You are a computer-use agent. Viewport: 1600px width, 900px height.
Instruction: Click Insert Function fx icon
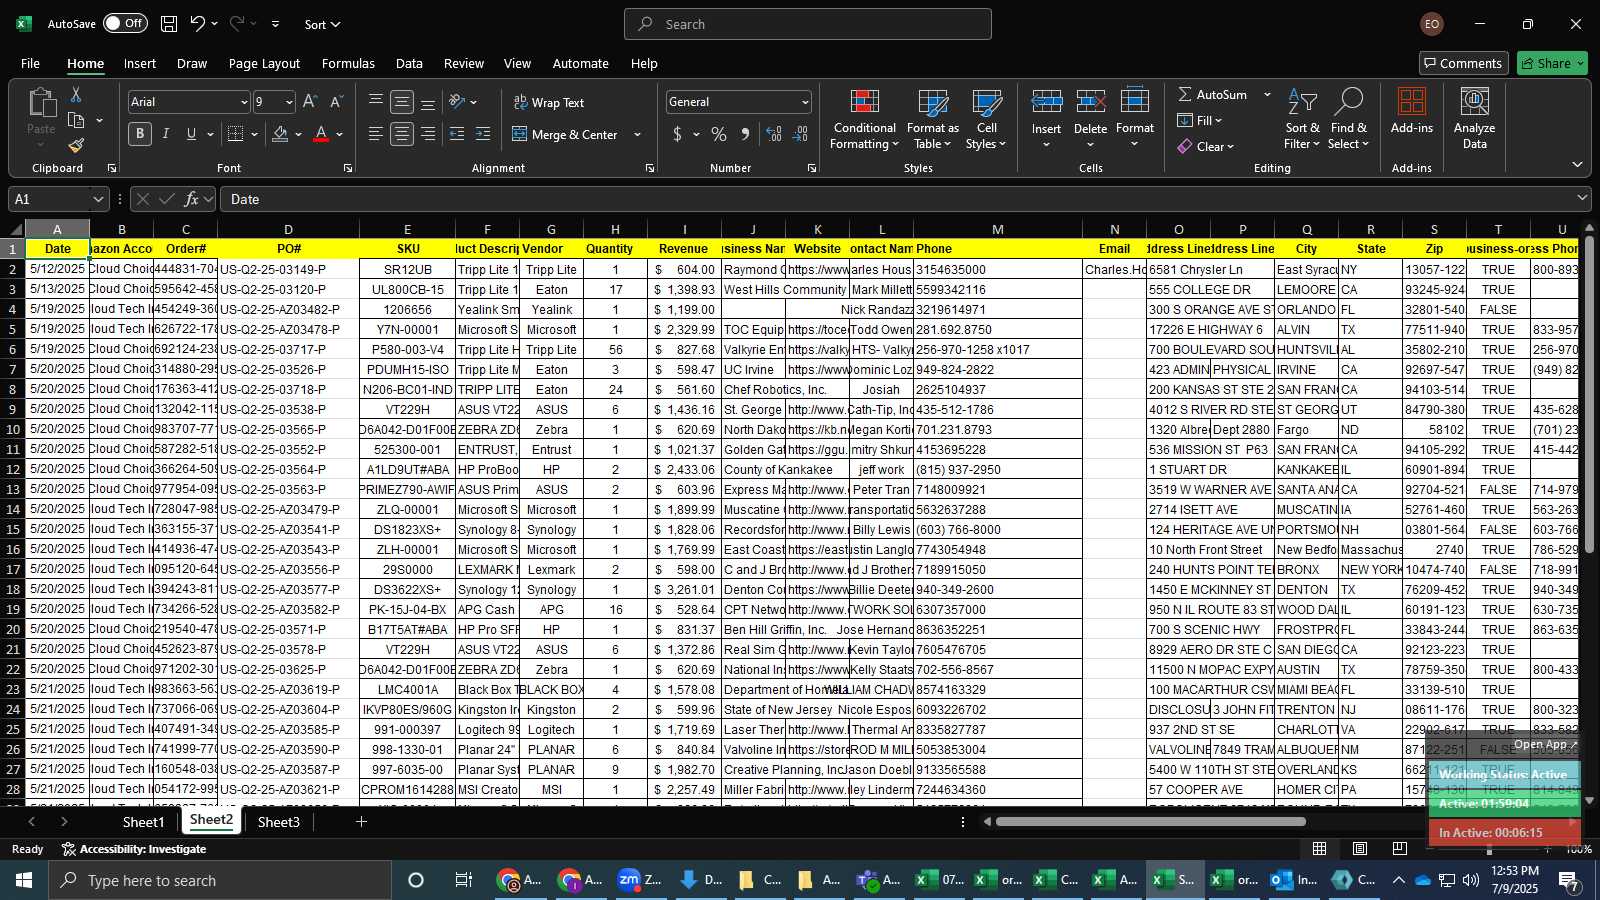[x=191, y=199]
